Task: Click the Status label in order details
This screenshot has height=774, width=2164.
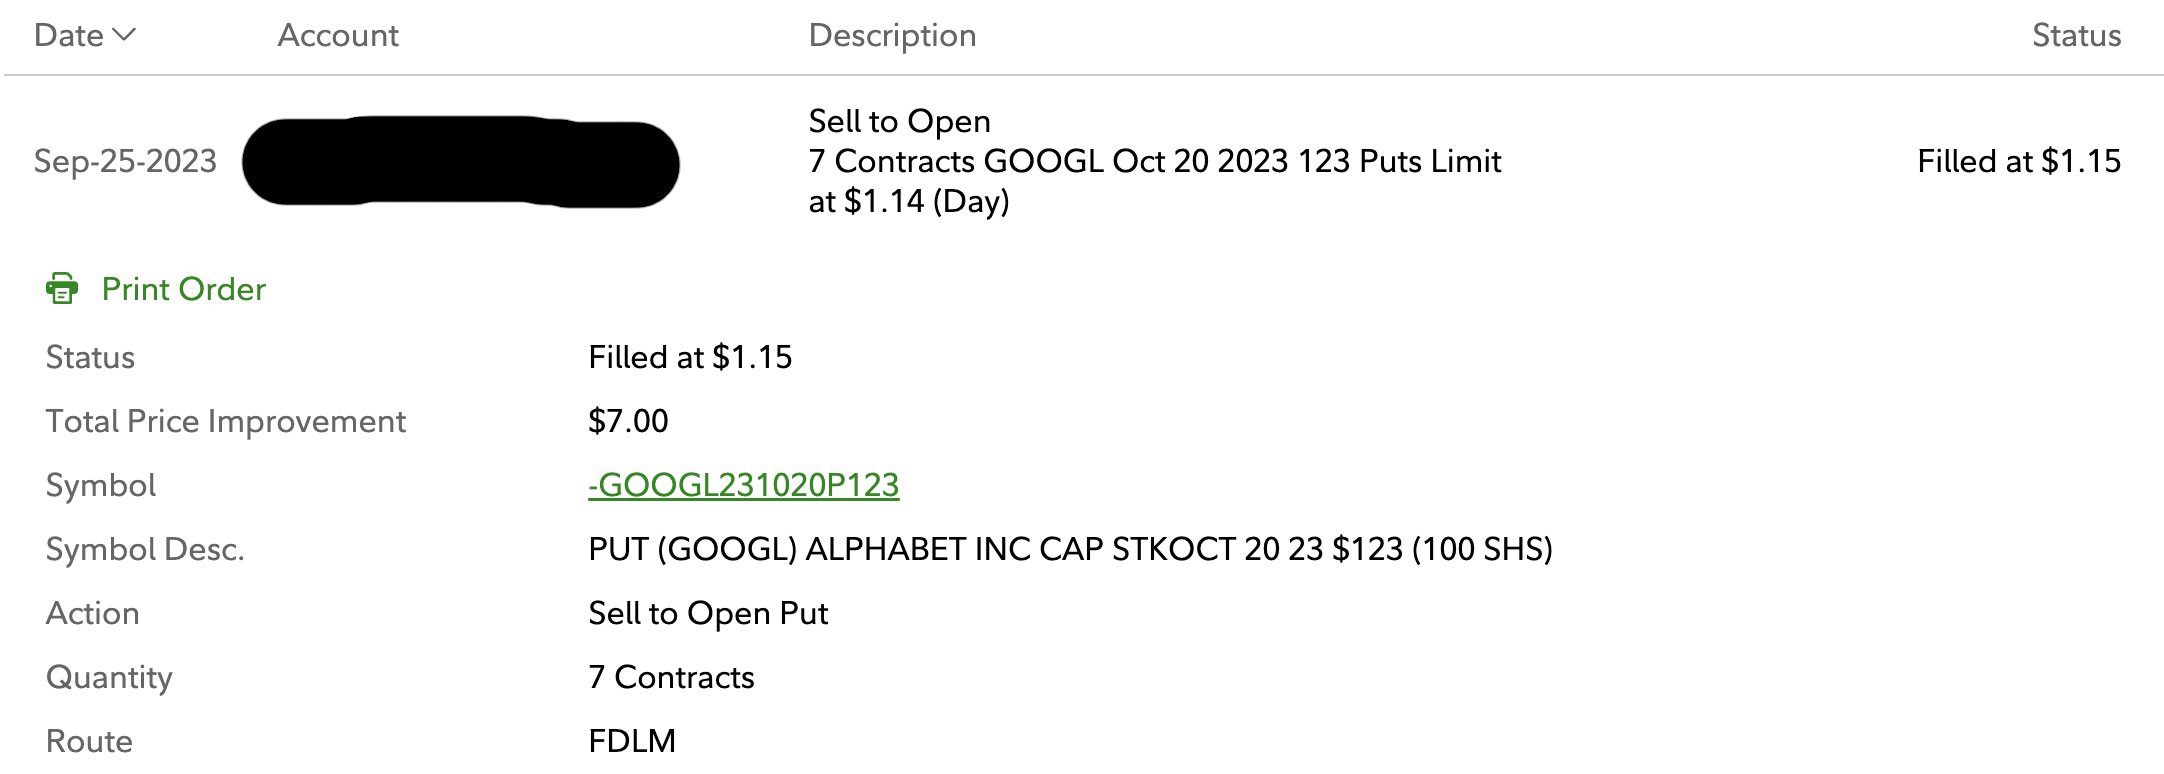Action: point(90,357)
